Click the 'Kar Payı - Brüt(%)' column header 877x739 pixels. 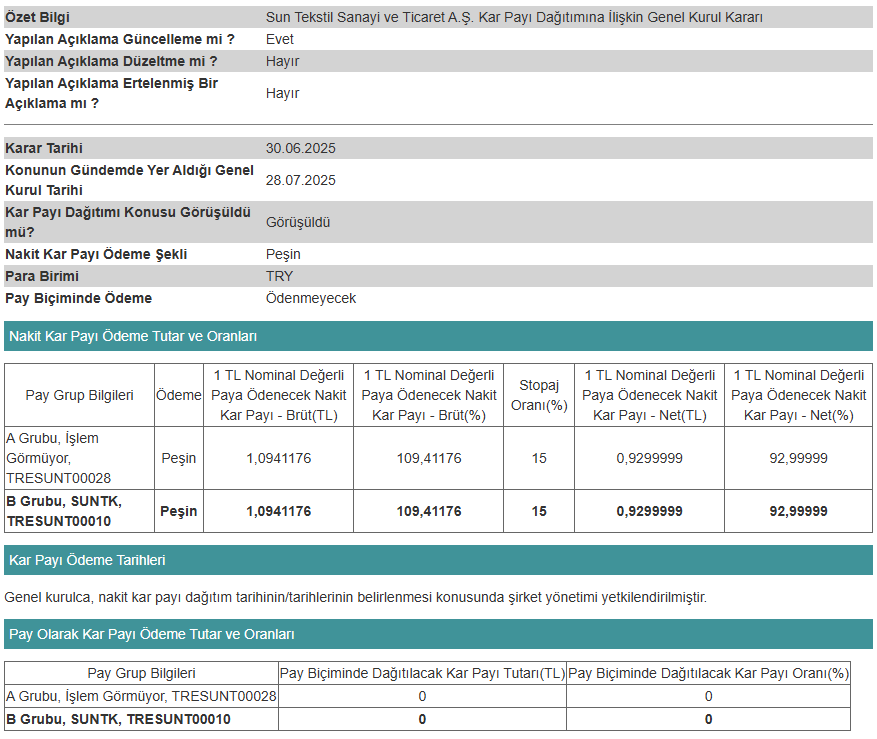point(429,396)
